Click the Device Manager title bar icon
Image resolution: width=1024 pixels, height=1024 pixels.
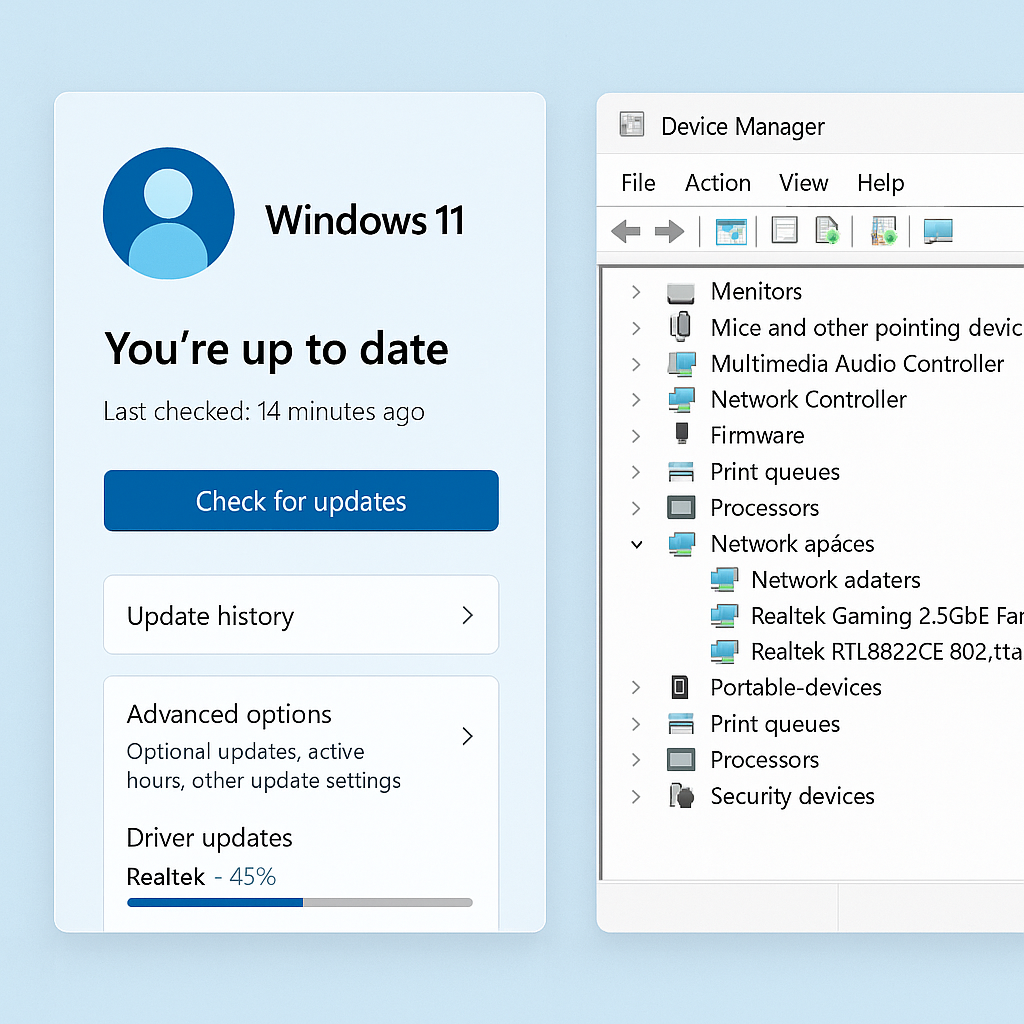631,124
